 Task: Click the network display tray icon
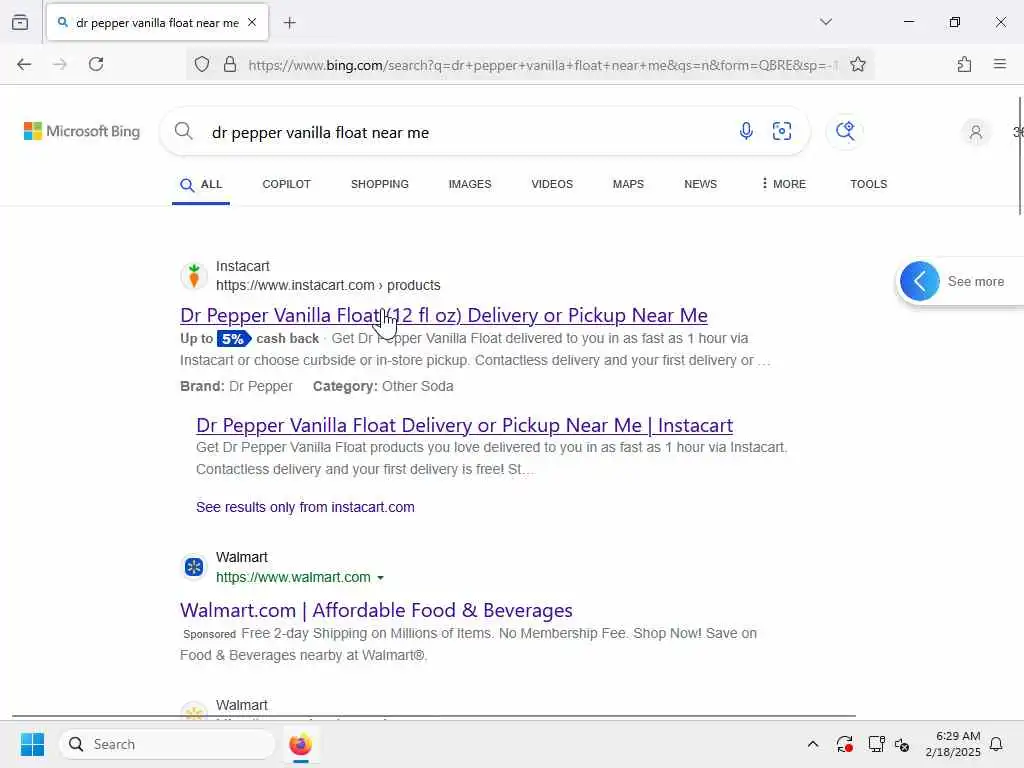(x=876, y=744)
